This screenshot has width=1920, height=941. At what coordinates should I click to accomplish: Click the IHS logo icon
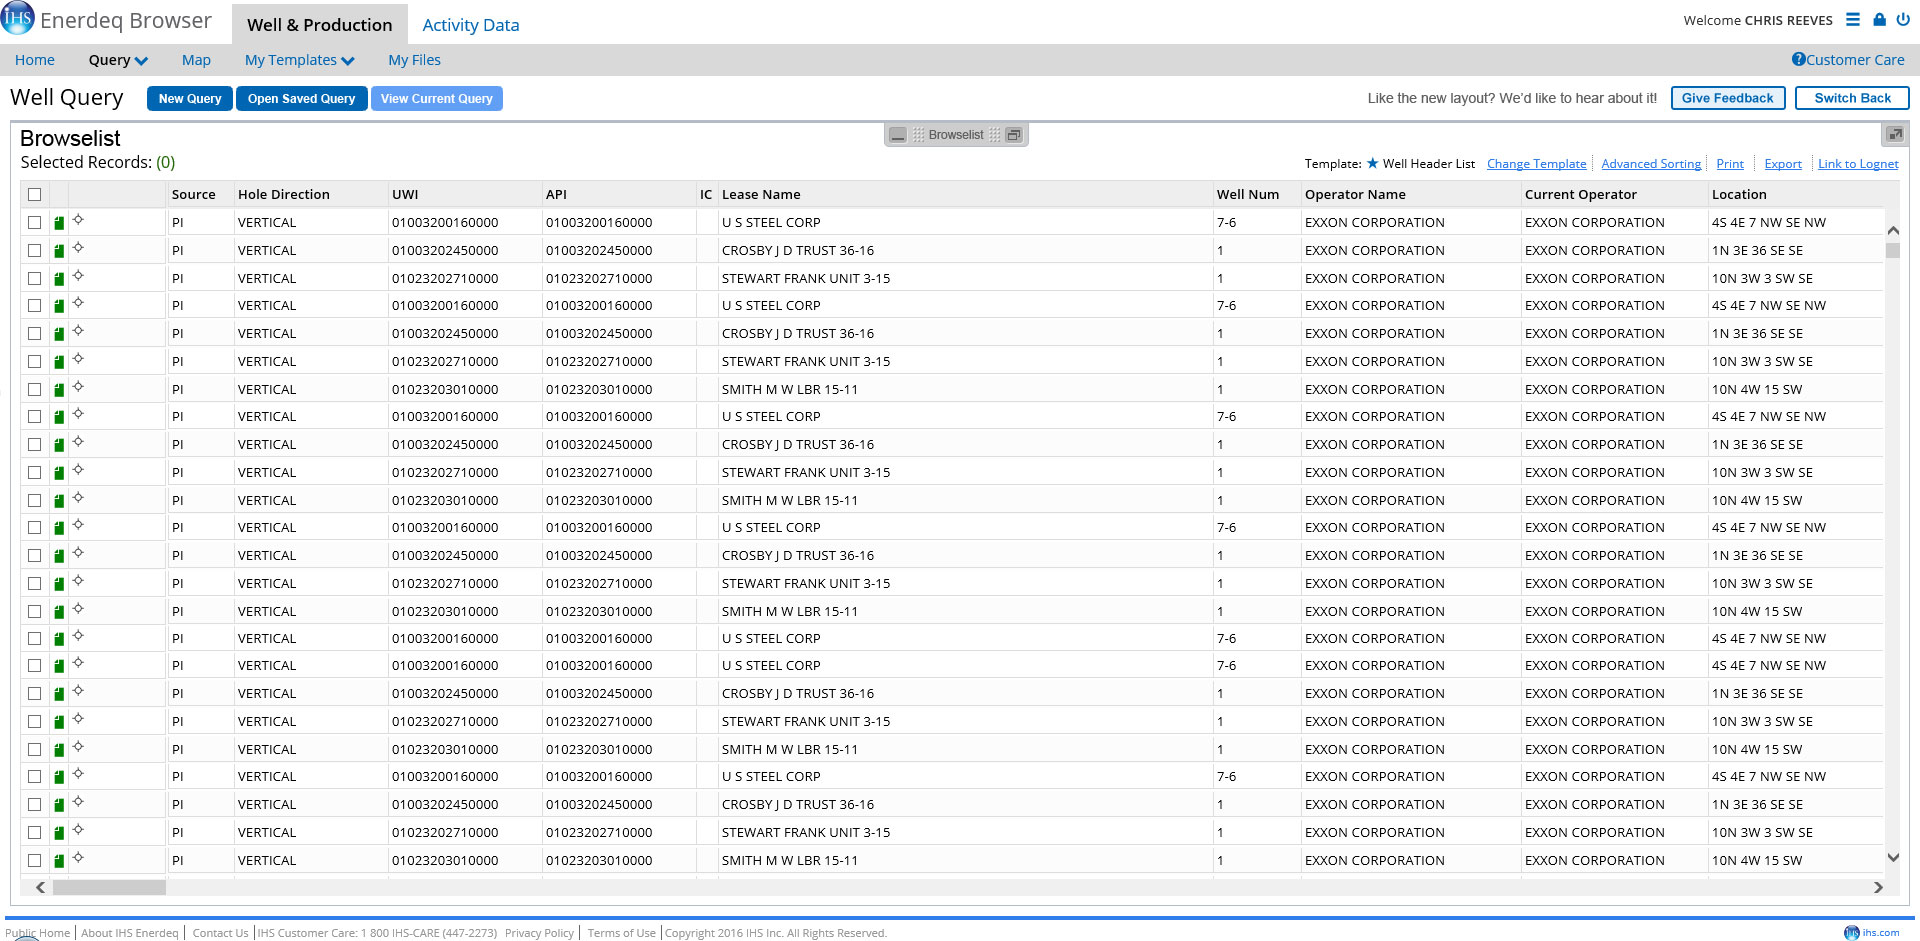pos(18,18)
